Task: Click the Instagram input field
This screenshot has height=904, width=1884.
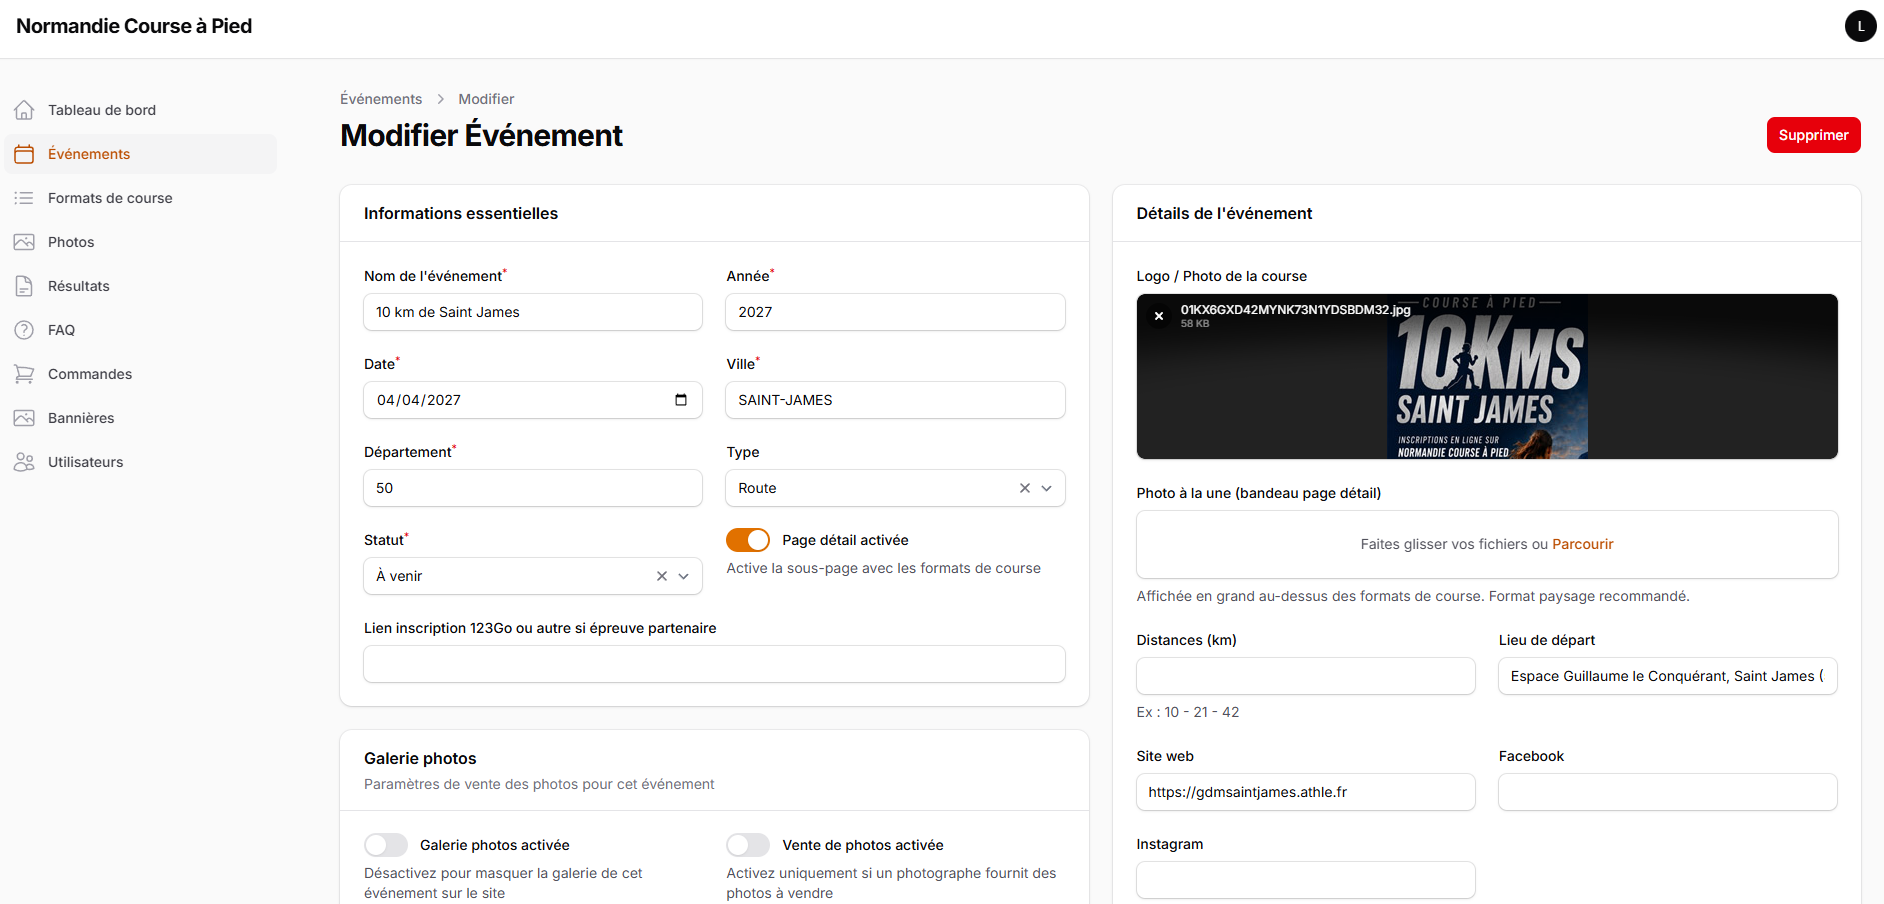Action: point(1306,880)
